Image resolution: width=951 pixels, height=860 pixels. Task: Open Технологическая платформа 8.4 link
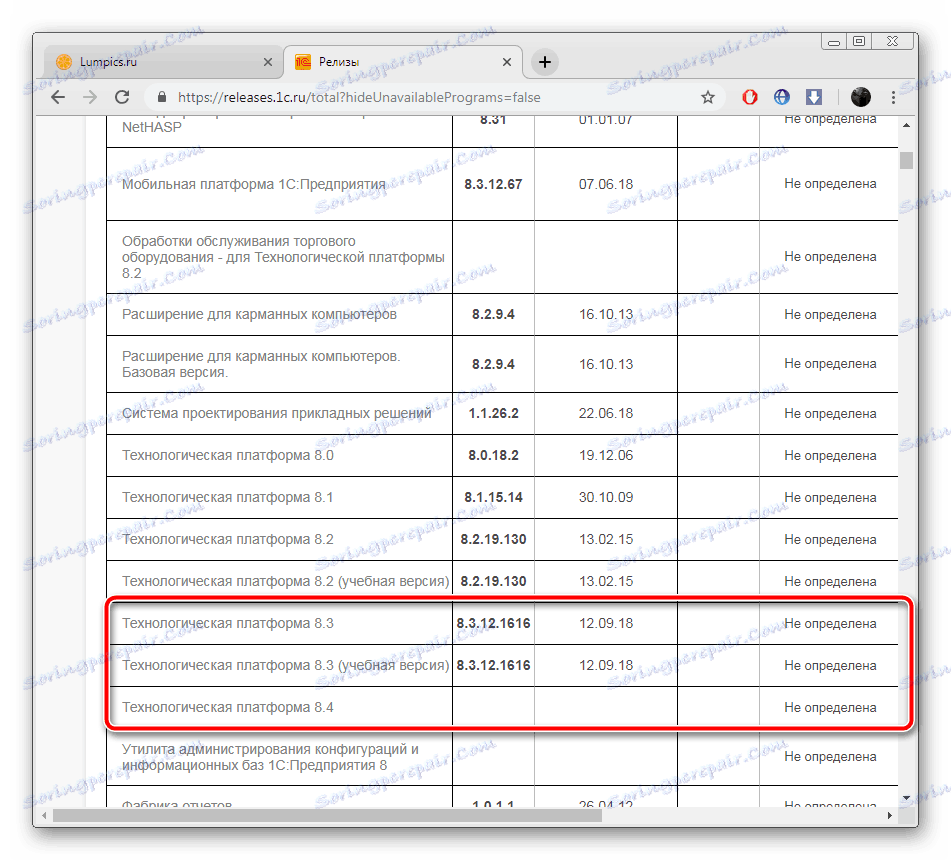[228, 707]
